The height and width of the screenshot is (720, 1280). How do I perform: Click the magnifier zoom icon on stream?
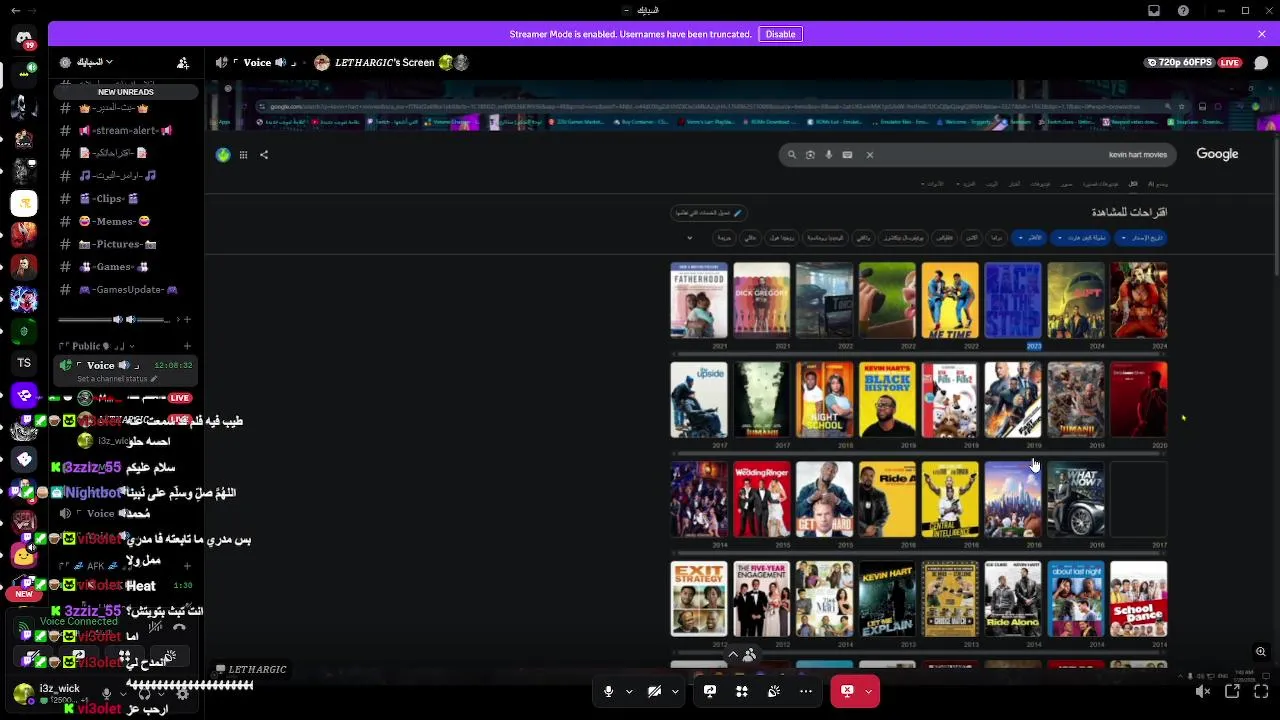pos(1261,652)
